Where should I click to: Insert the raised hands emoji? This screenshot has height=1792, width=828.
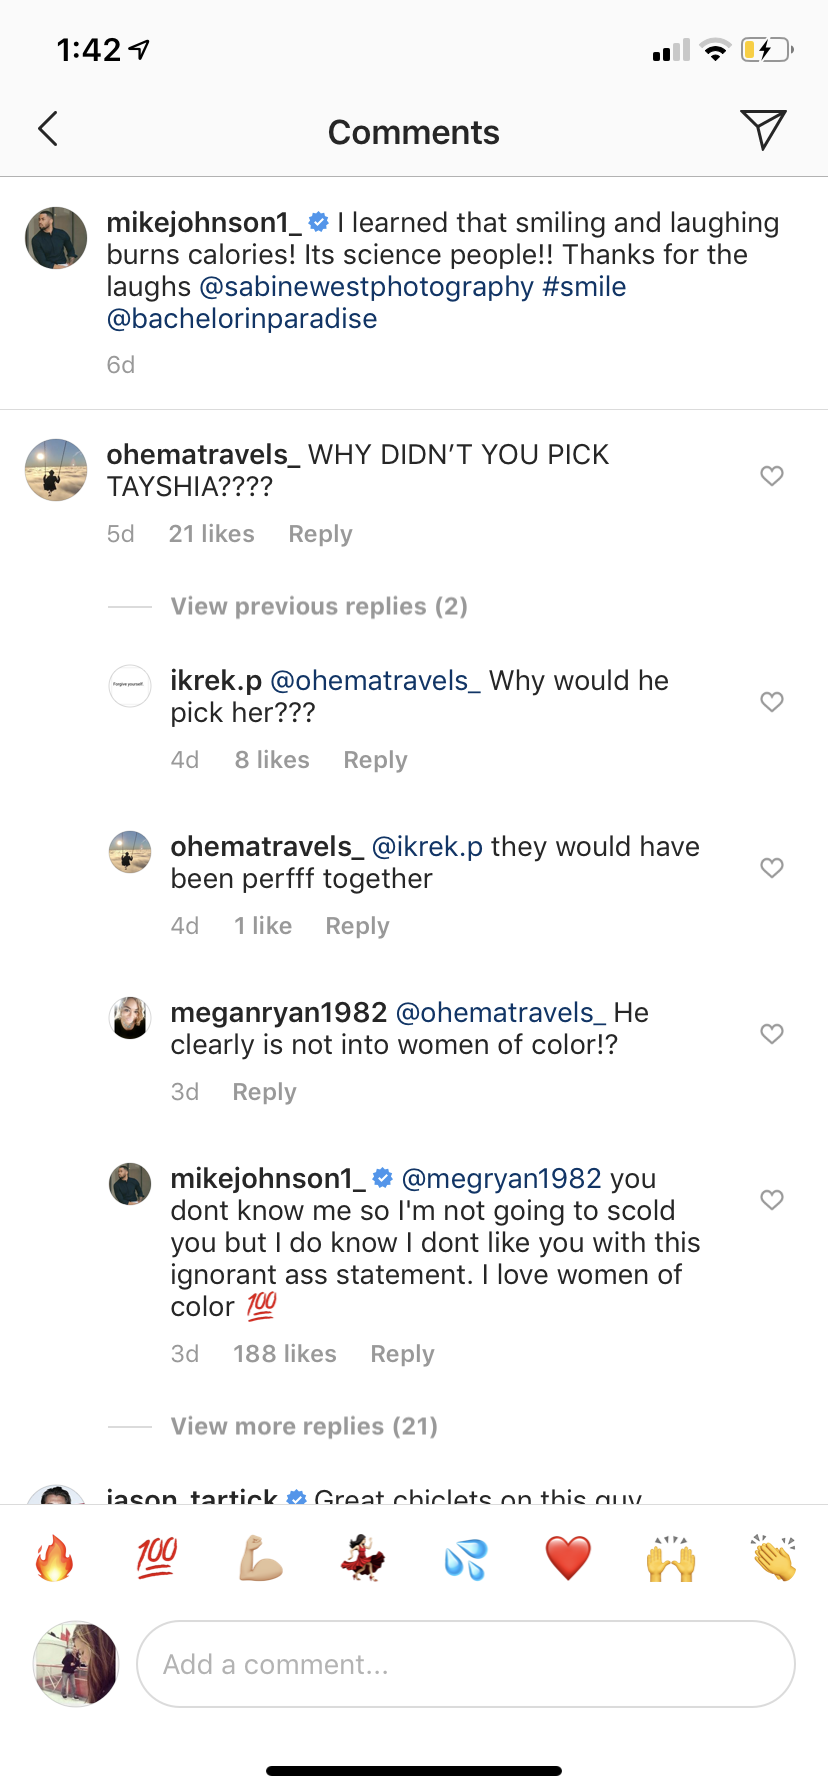671,1558
